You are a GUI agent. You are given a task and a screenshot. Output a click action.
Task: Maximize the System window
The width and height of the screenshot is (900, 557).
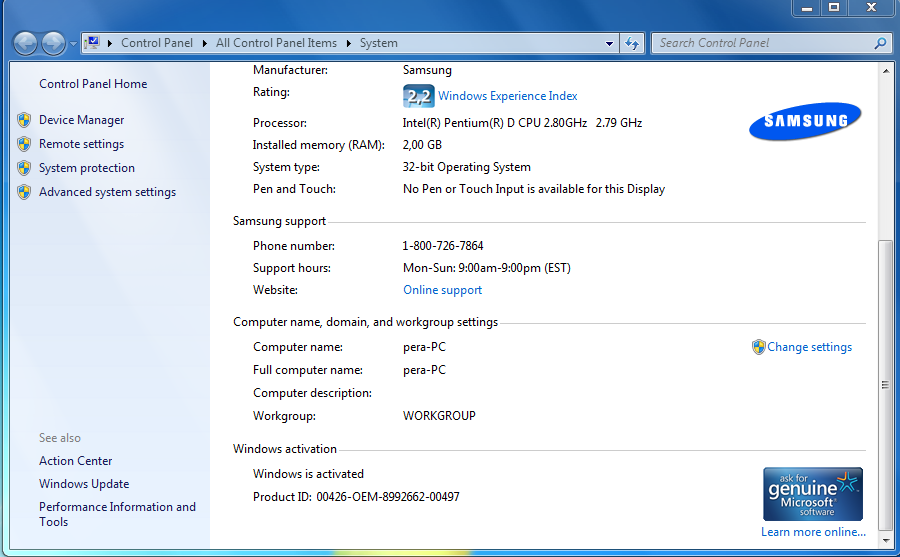835,7
